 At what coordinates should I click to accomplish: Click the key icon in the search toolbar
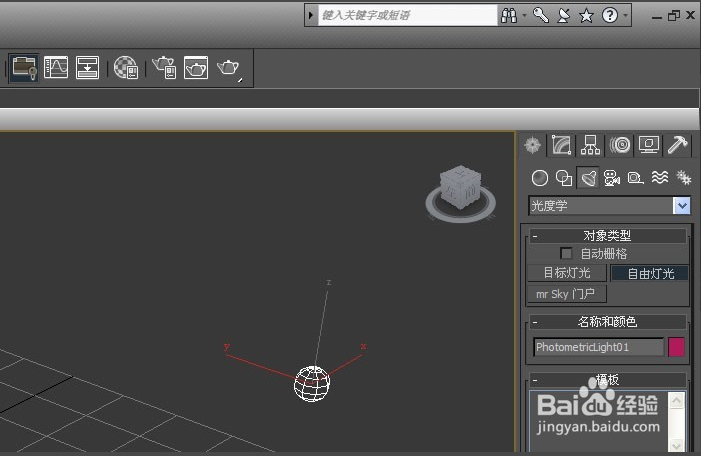coord(541,16)
